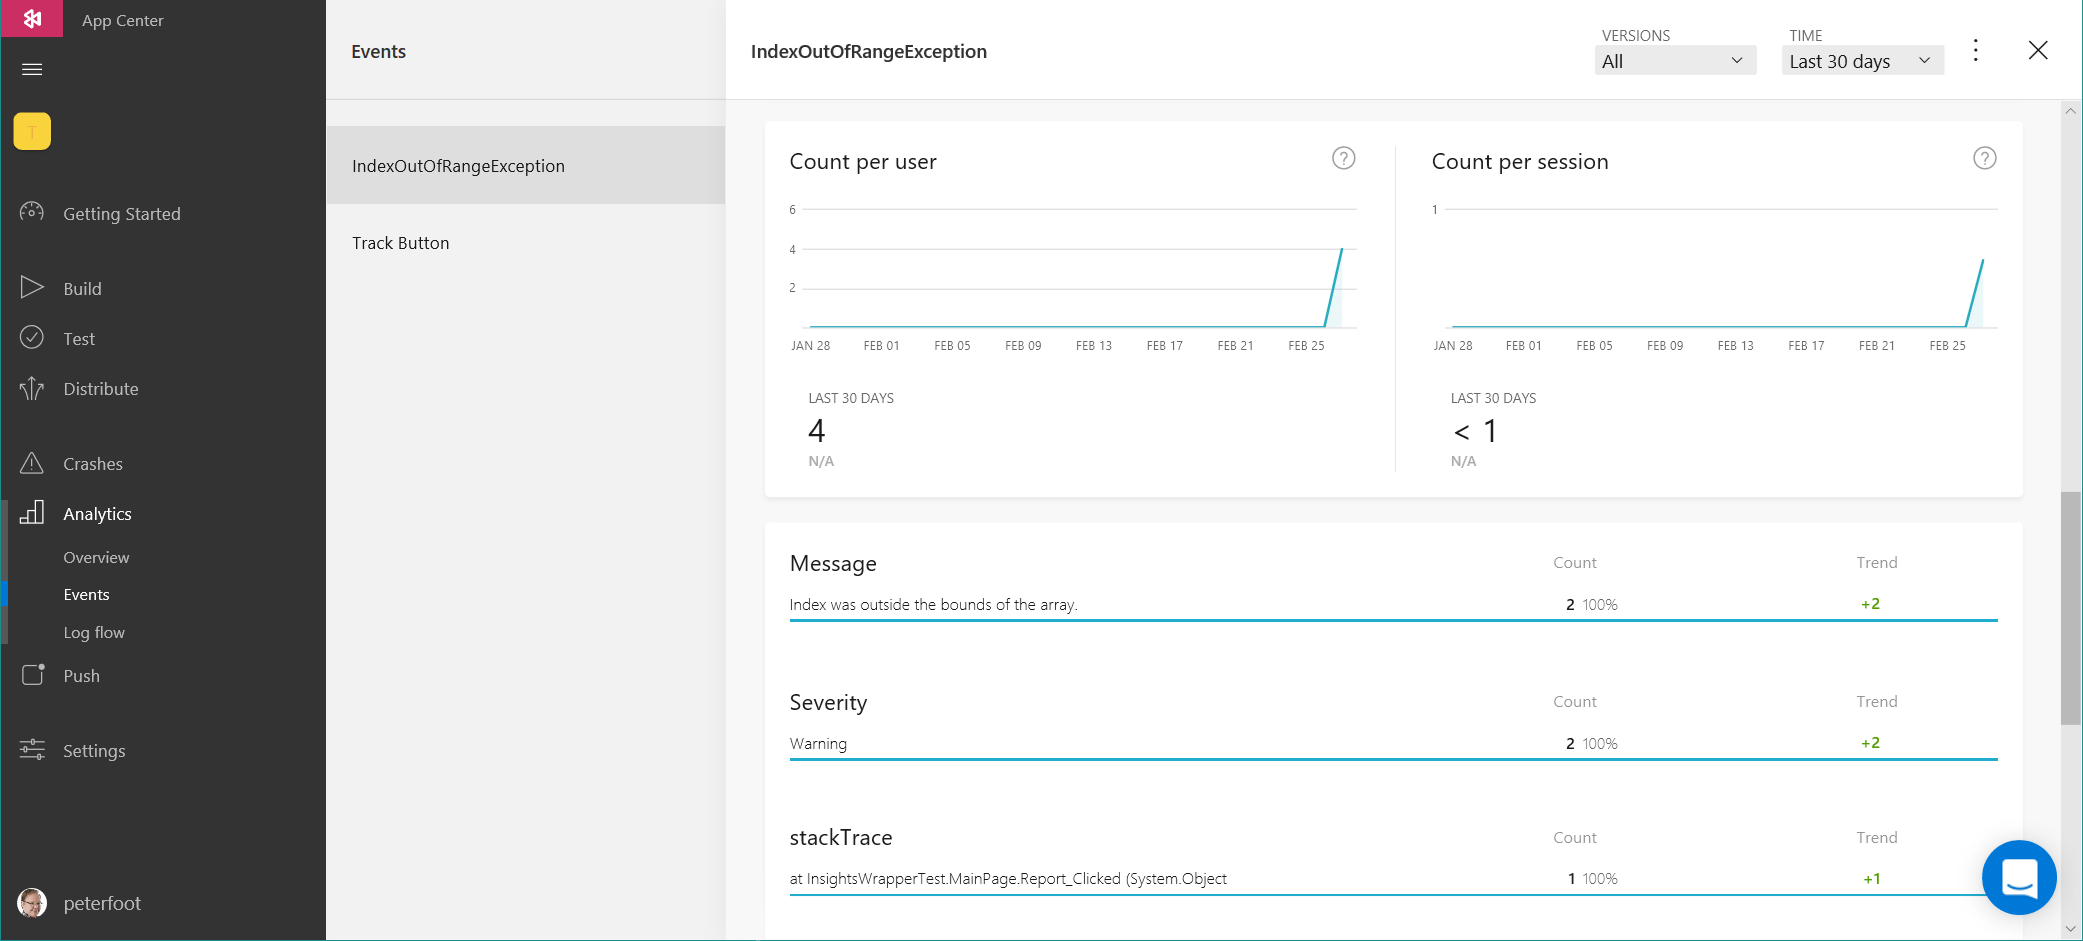
Task: Go to the Build section
Action: 82,289
